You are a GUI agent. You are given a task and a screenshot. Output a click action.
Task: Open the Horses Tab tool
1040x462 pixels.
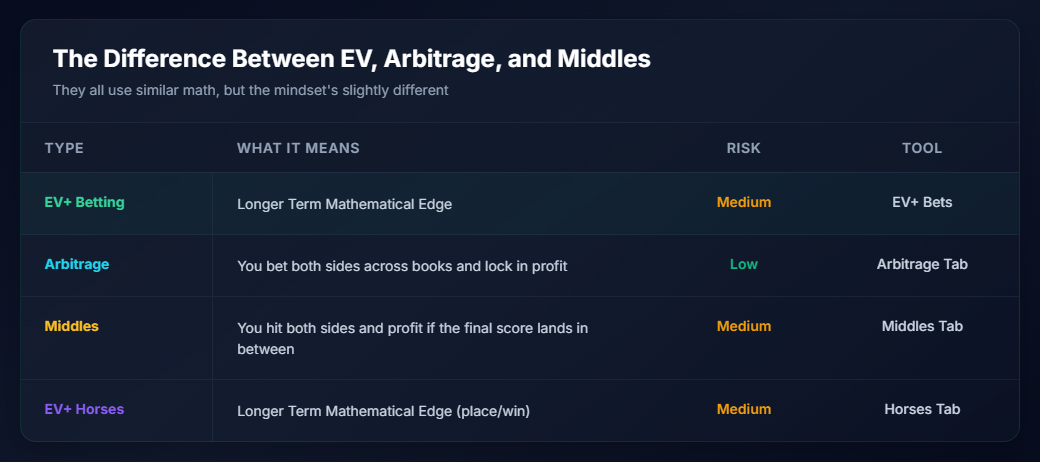tap(922, 409)
